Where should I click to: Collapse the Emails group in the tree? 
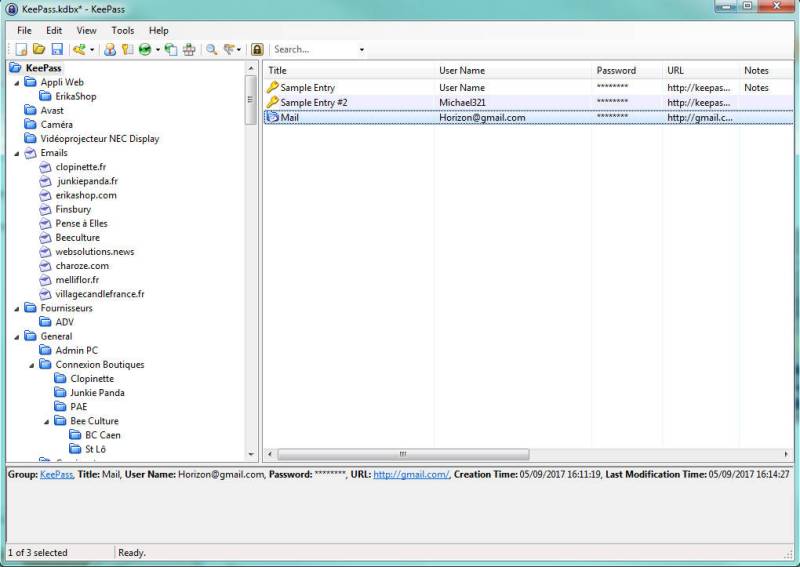[17, 153]
